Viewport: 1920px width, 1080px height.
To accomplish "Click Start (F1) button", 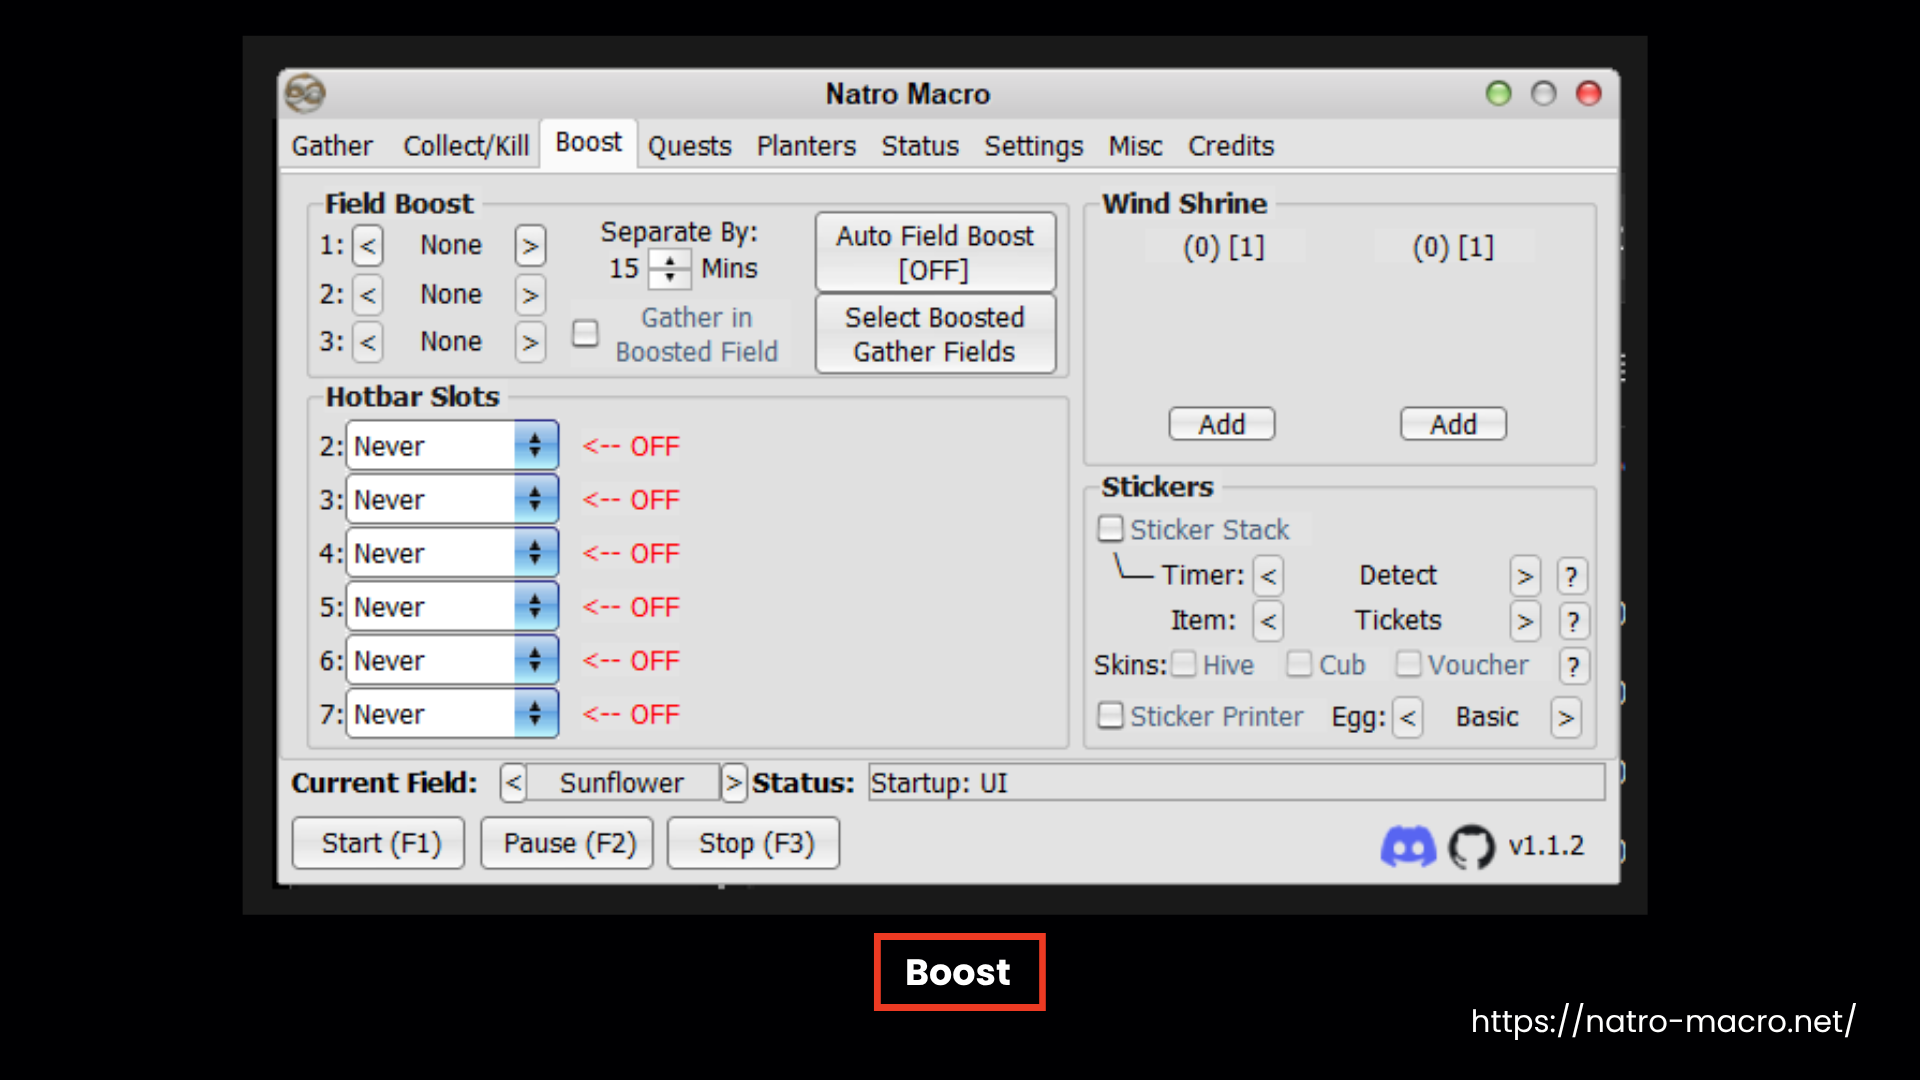I will (379, 844).
